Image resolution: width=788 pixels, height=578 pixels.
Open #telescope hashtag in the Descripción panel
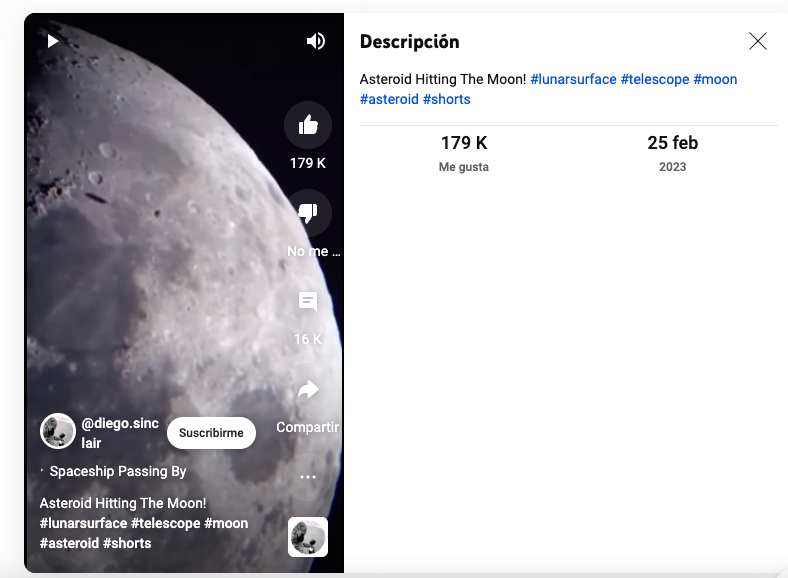[654, 79]
